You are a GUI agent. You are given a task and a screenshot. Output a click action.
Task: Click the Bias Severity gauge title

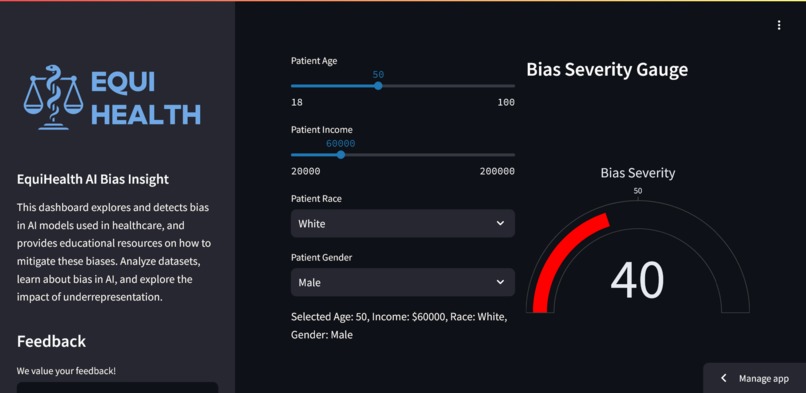pos(638,173)
